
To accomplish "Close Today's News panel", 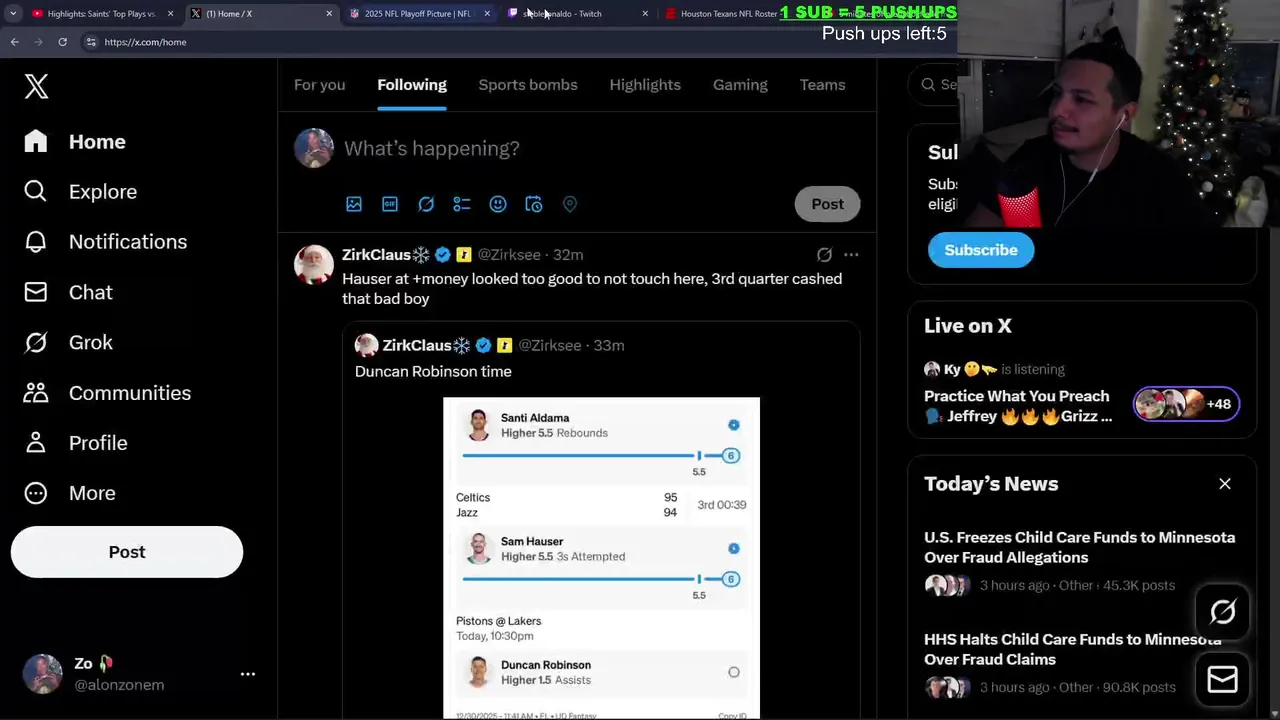I will pyautogui.click(x=1225, y=484).
